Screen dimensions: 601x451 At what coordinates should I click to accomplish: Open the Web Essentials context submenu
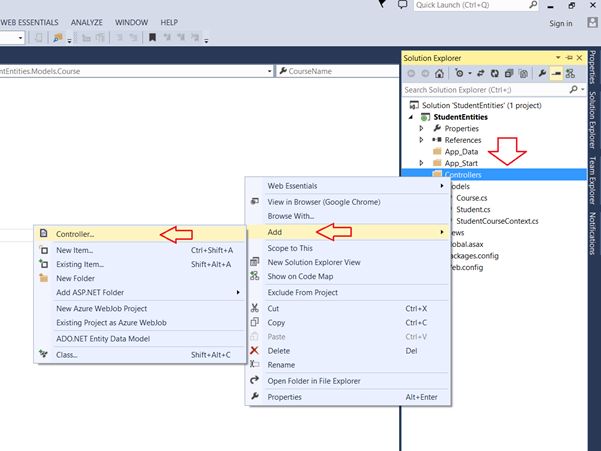(x=348, y=186)
